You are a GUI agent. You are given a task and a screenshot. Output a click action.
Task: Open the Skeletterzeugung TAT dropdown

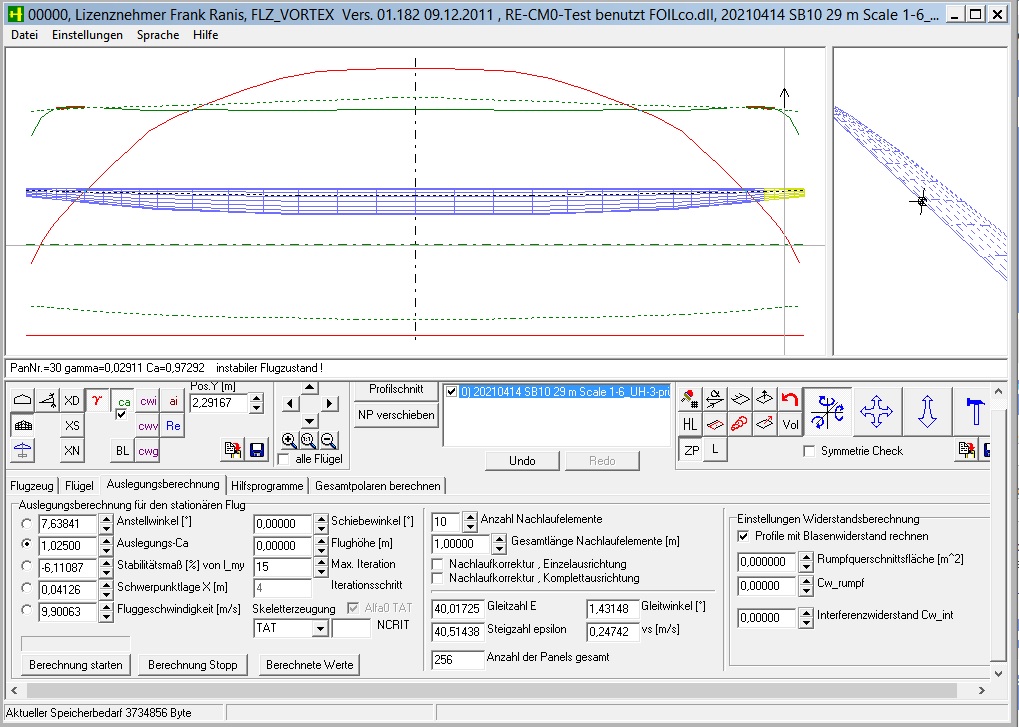pyautogui.click(x=320, y=628)
